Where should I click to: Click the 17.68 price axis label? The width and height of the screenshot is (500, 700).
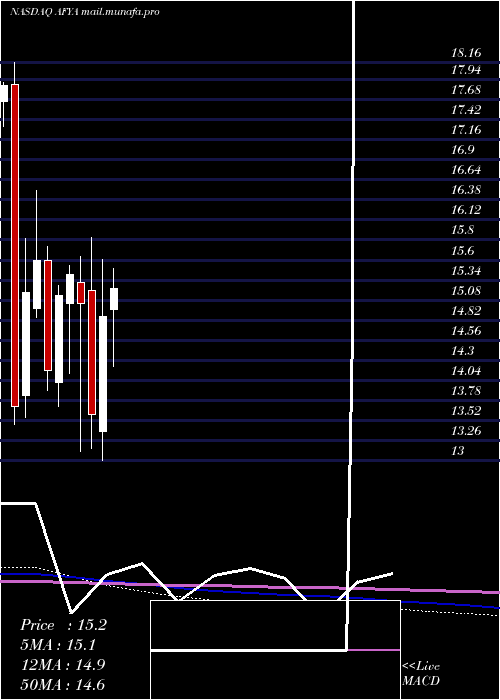466,90
